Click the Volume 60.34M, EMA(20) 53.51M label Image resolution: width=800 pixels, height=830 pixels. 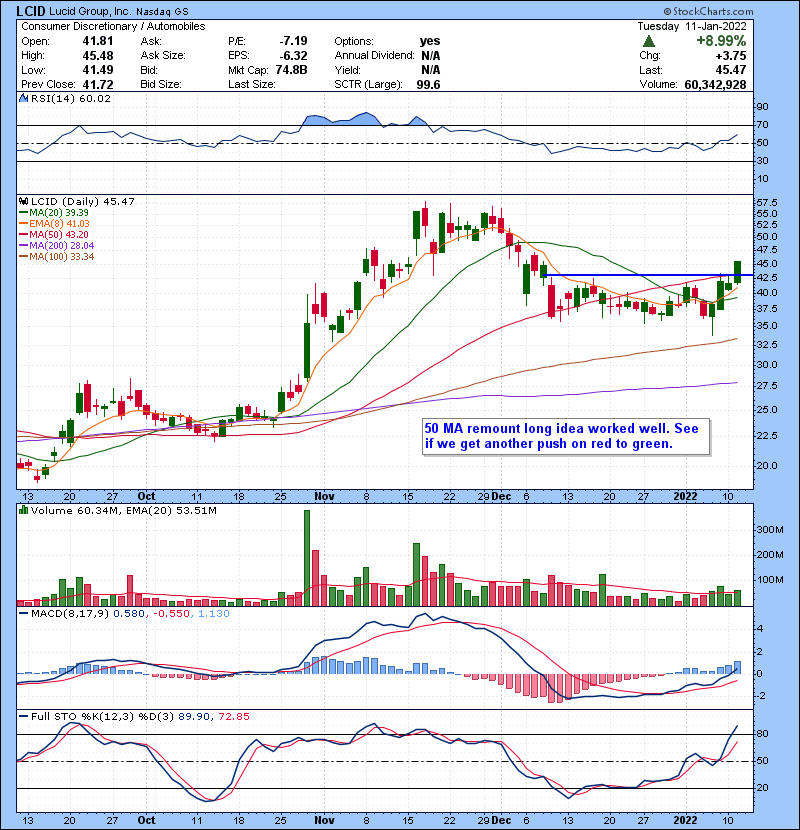[x=123, y=511]
